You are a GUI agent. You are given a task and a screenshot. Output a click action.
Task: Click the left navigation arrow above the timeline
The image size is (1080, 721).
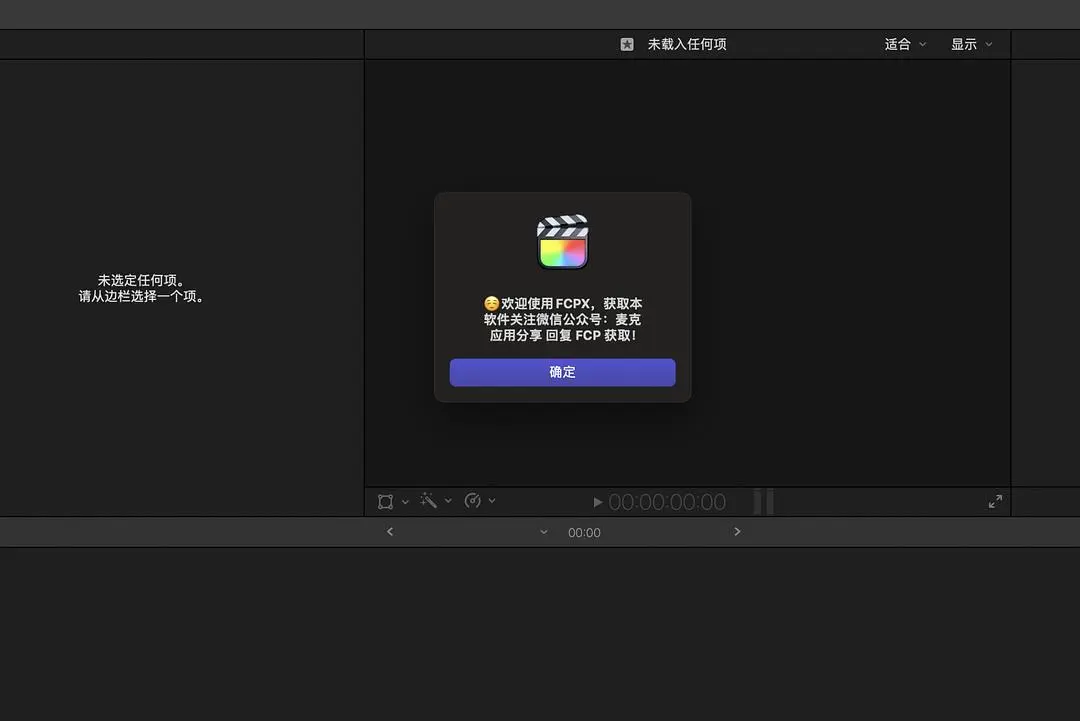[x=390, y=532]
